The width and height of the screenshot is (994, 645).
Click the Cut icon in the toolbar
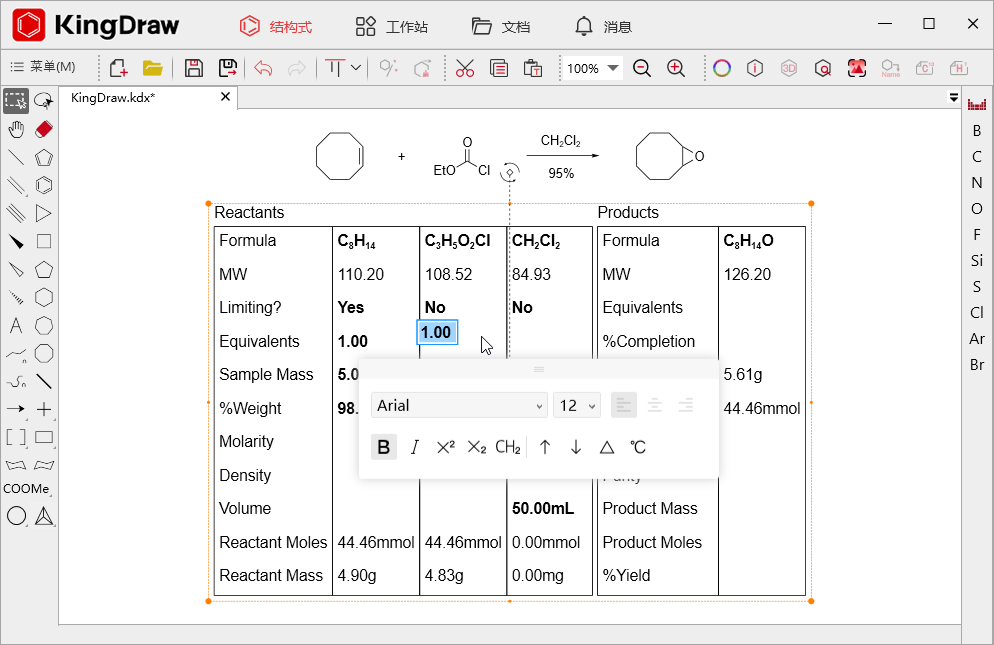(464, 68)
